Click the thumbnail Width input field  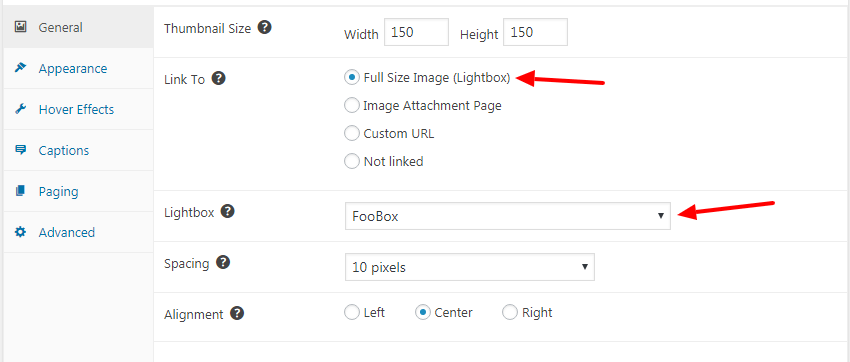[x=416, y=33]
